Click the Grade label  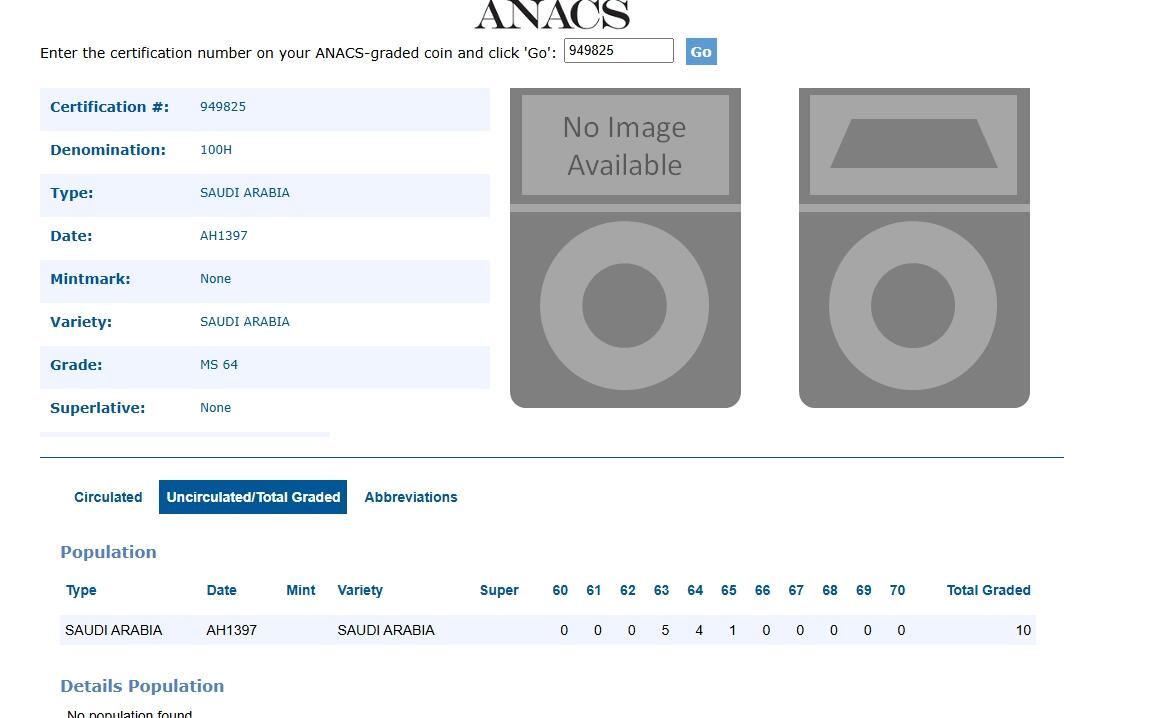click(76, 365)
